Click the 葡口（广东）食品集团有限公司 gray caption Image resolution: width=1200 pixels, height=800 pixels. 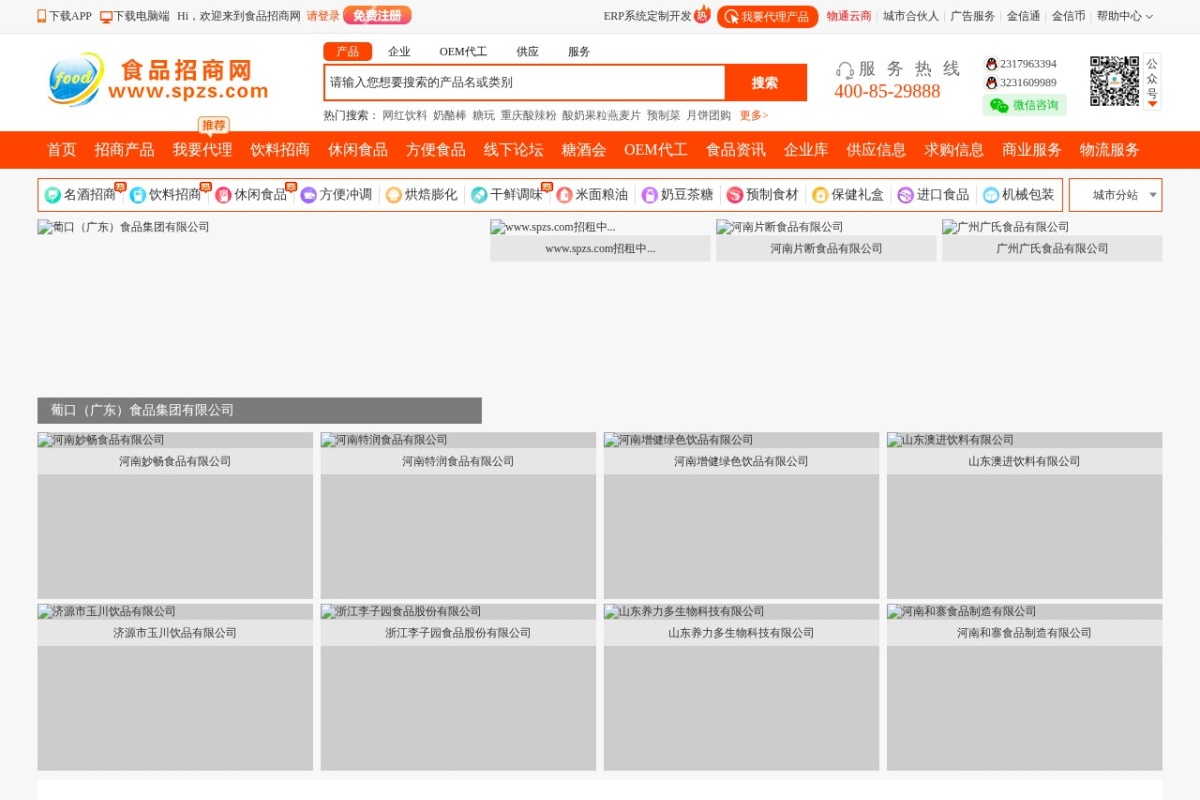tap(260, 411)
